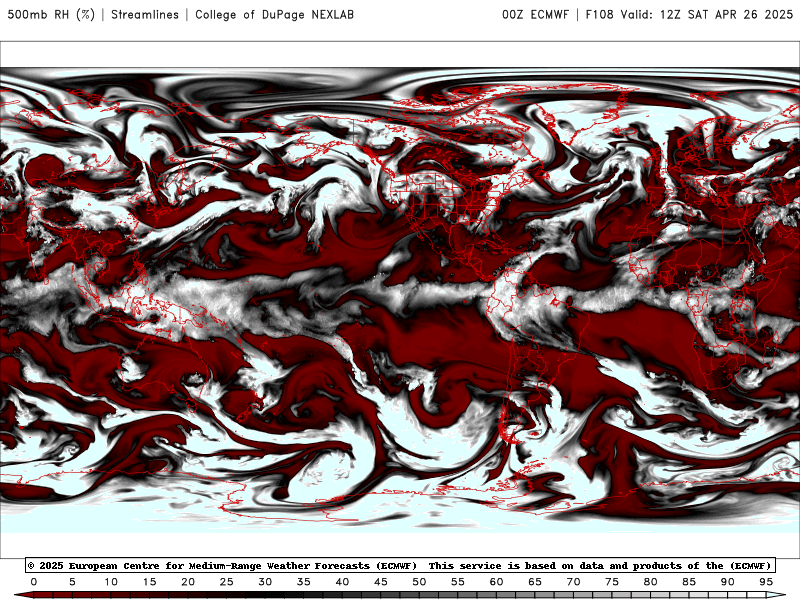The image size is (800, 600).
Task: Click the 'Streamlines' label in header
Action: tap(145, 14)
